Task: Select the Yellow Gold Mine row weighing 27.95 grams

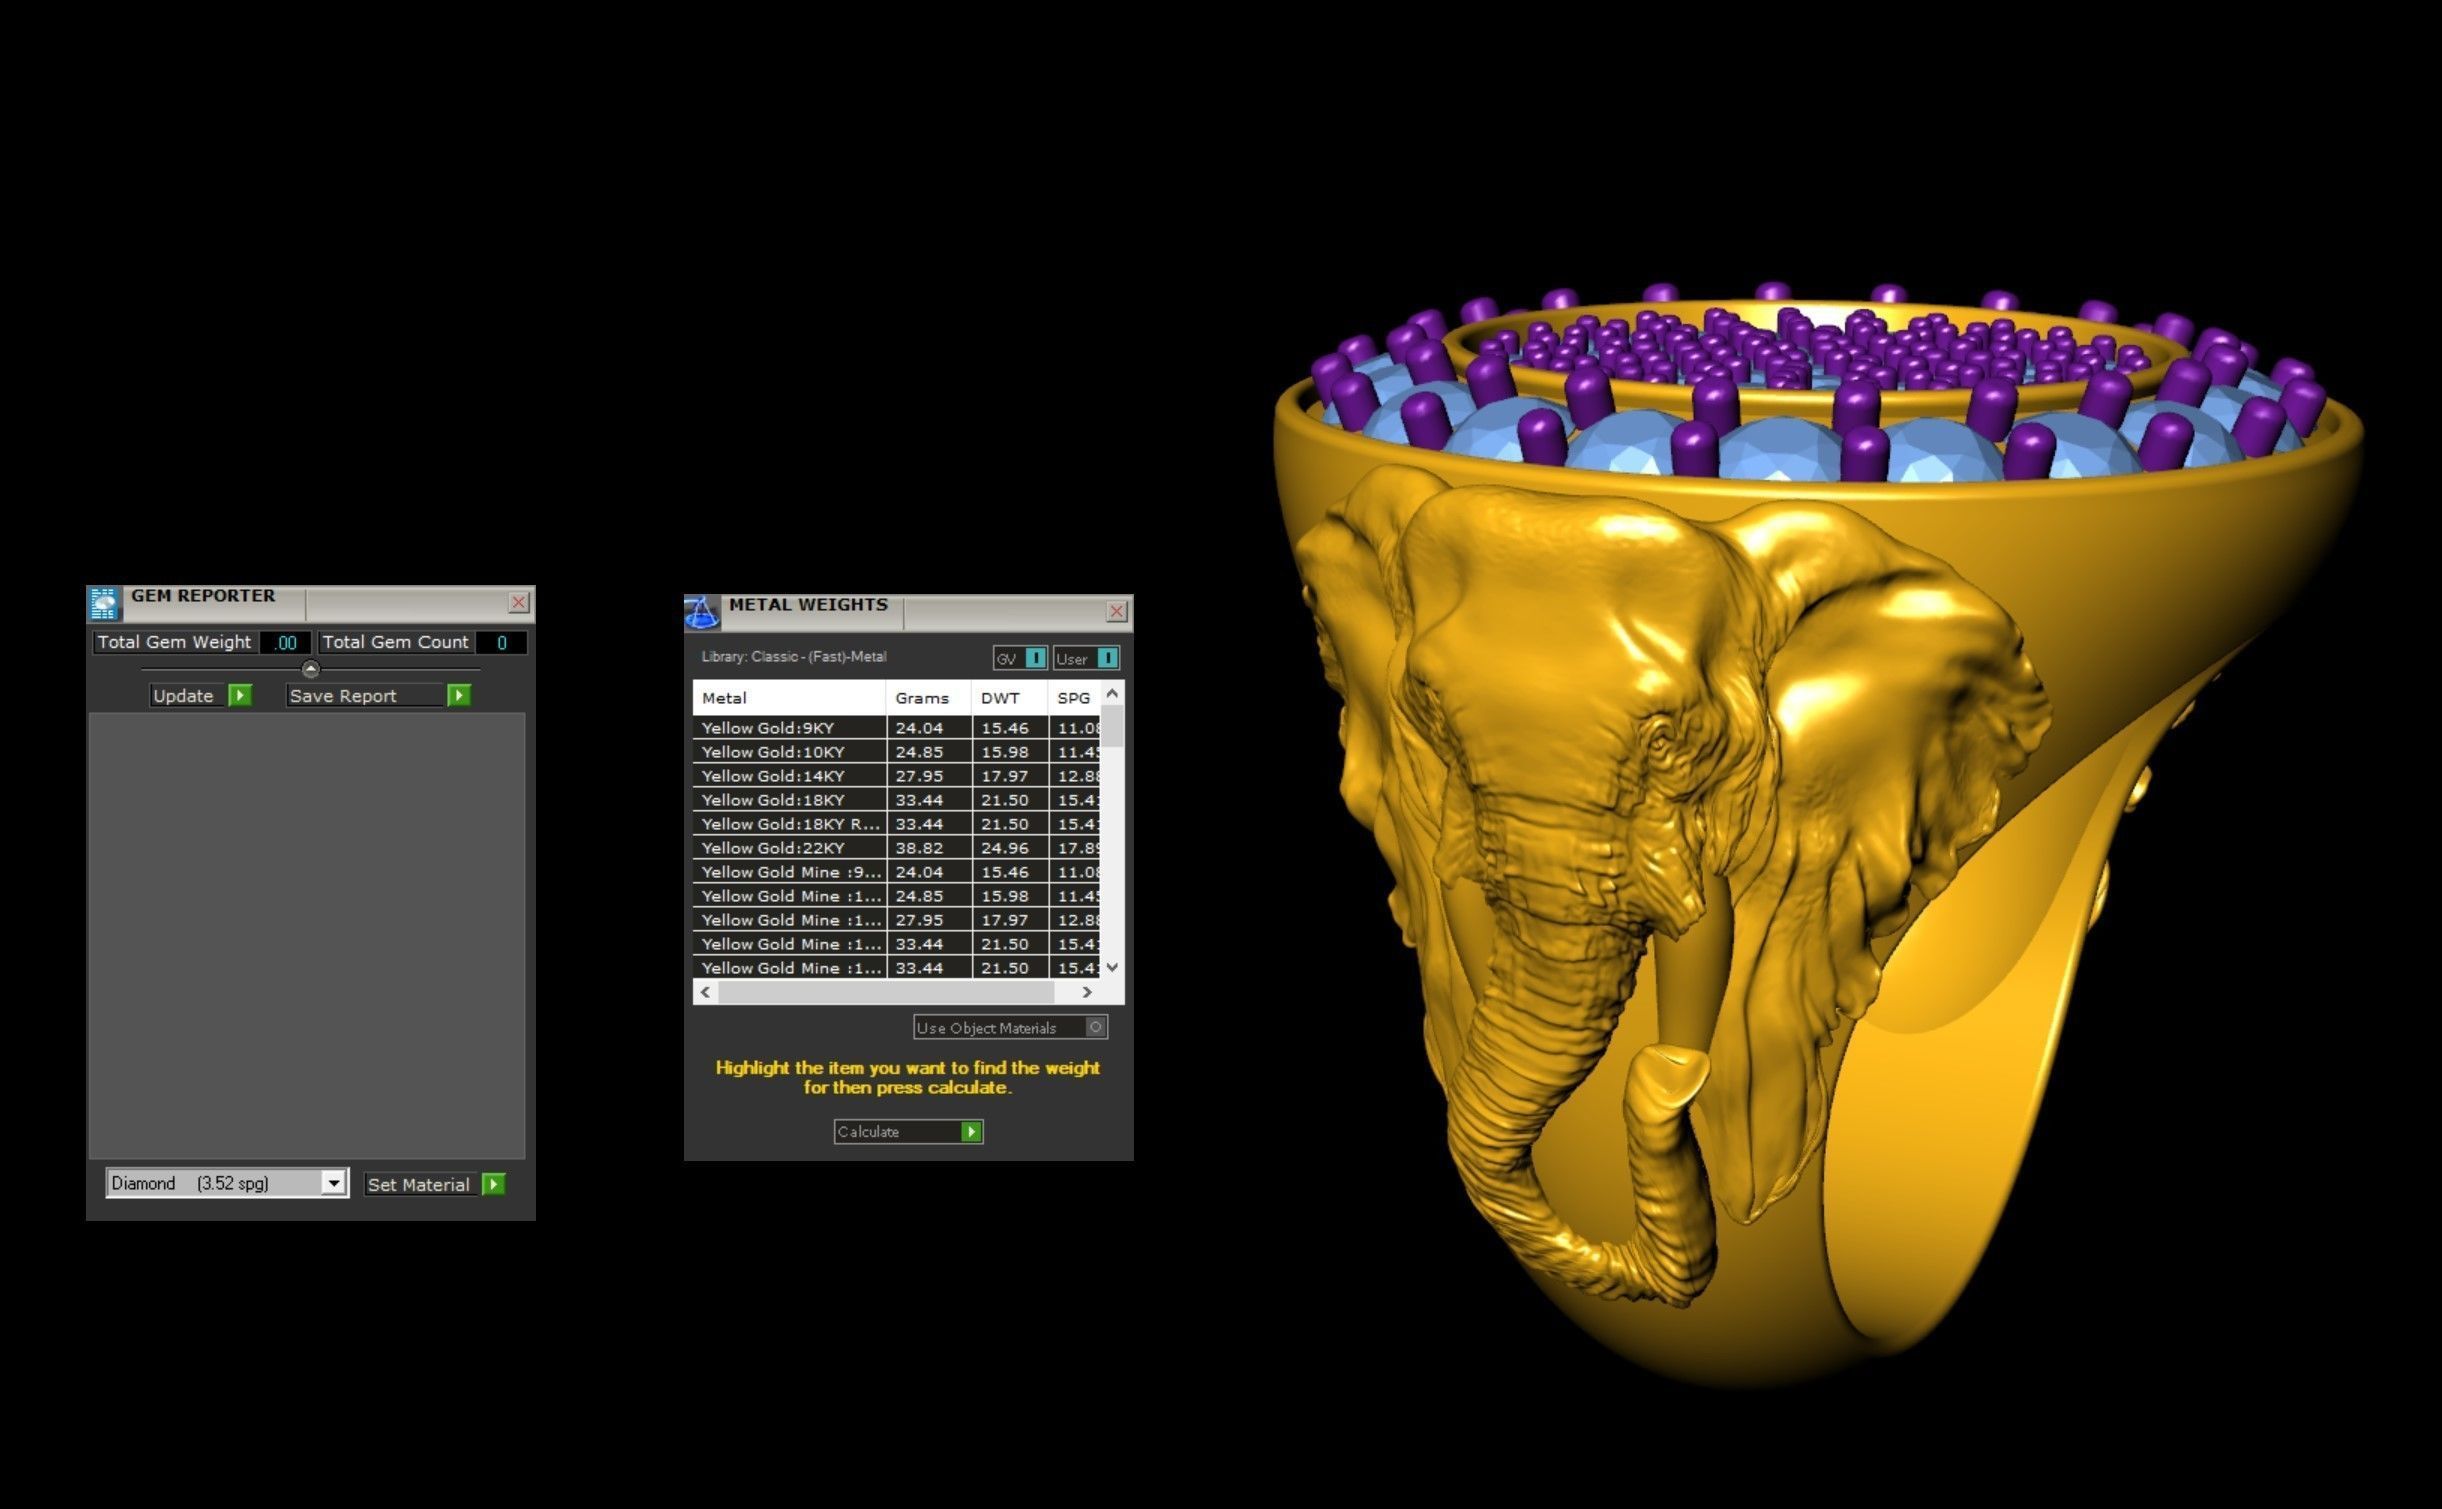Action: tap(897, 920)
